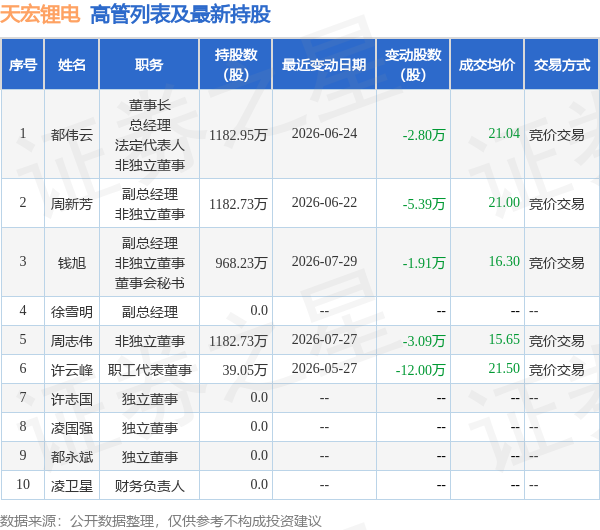600x530 pixels.
Task: Click 独立董事 in 凌国强's row
Action: (150, 428)
